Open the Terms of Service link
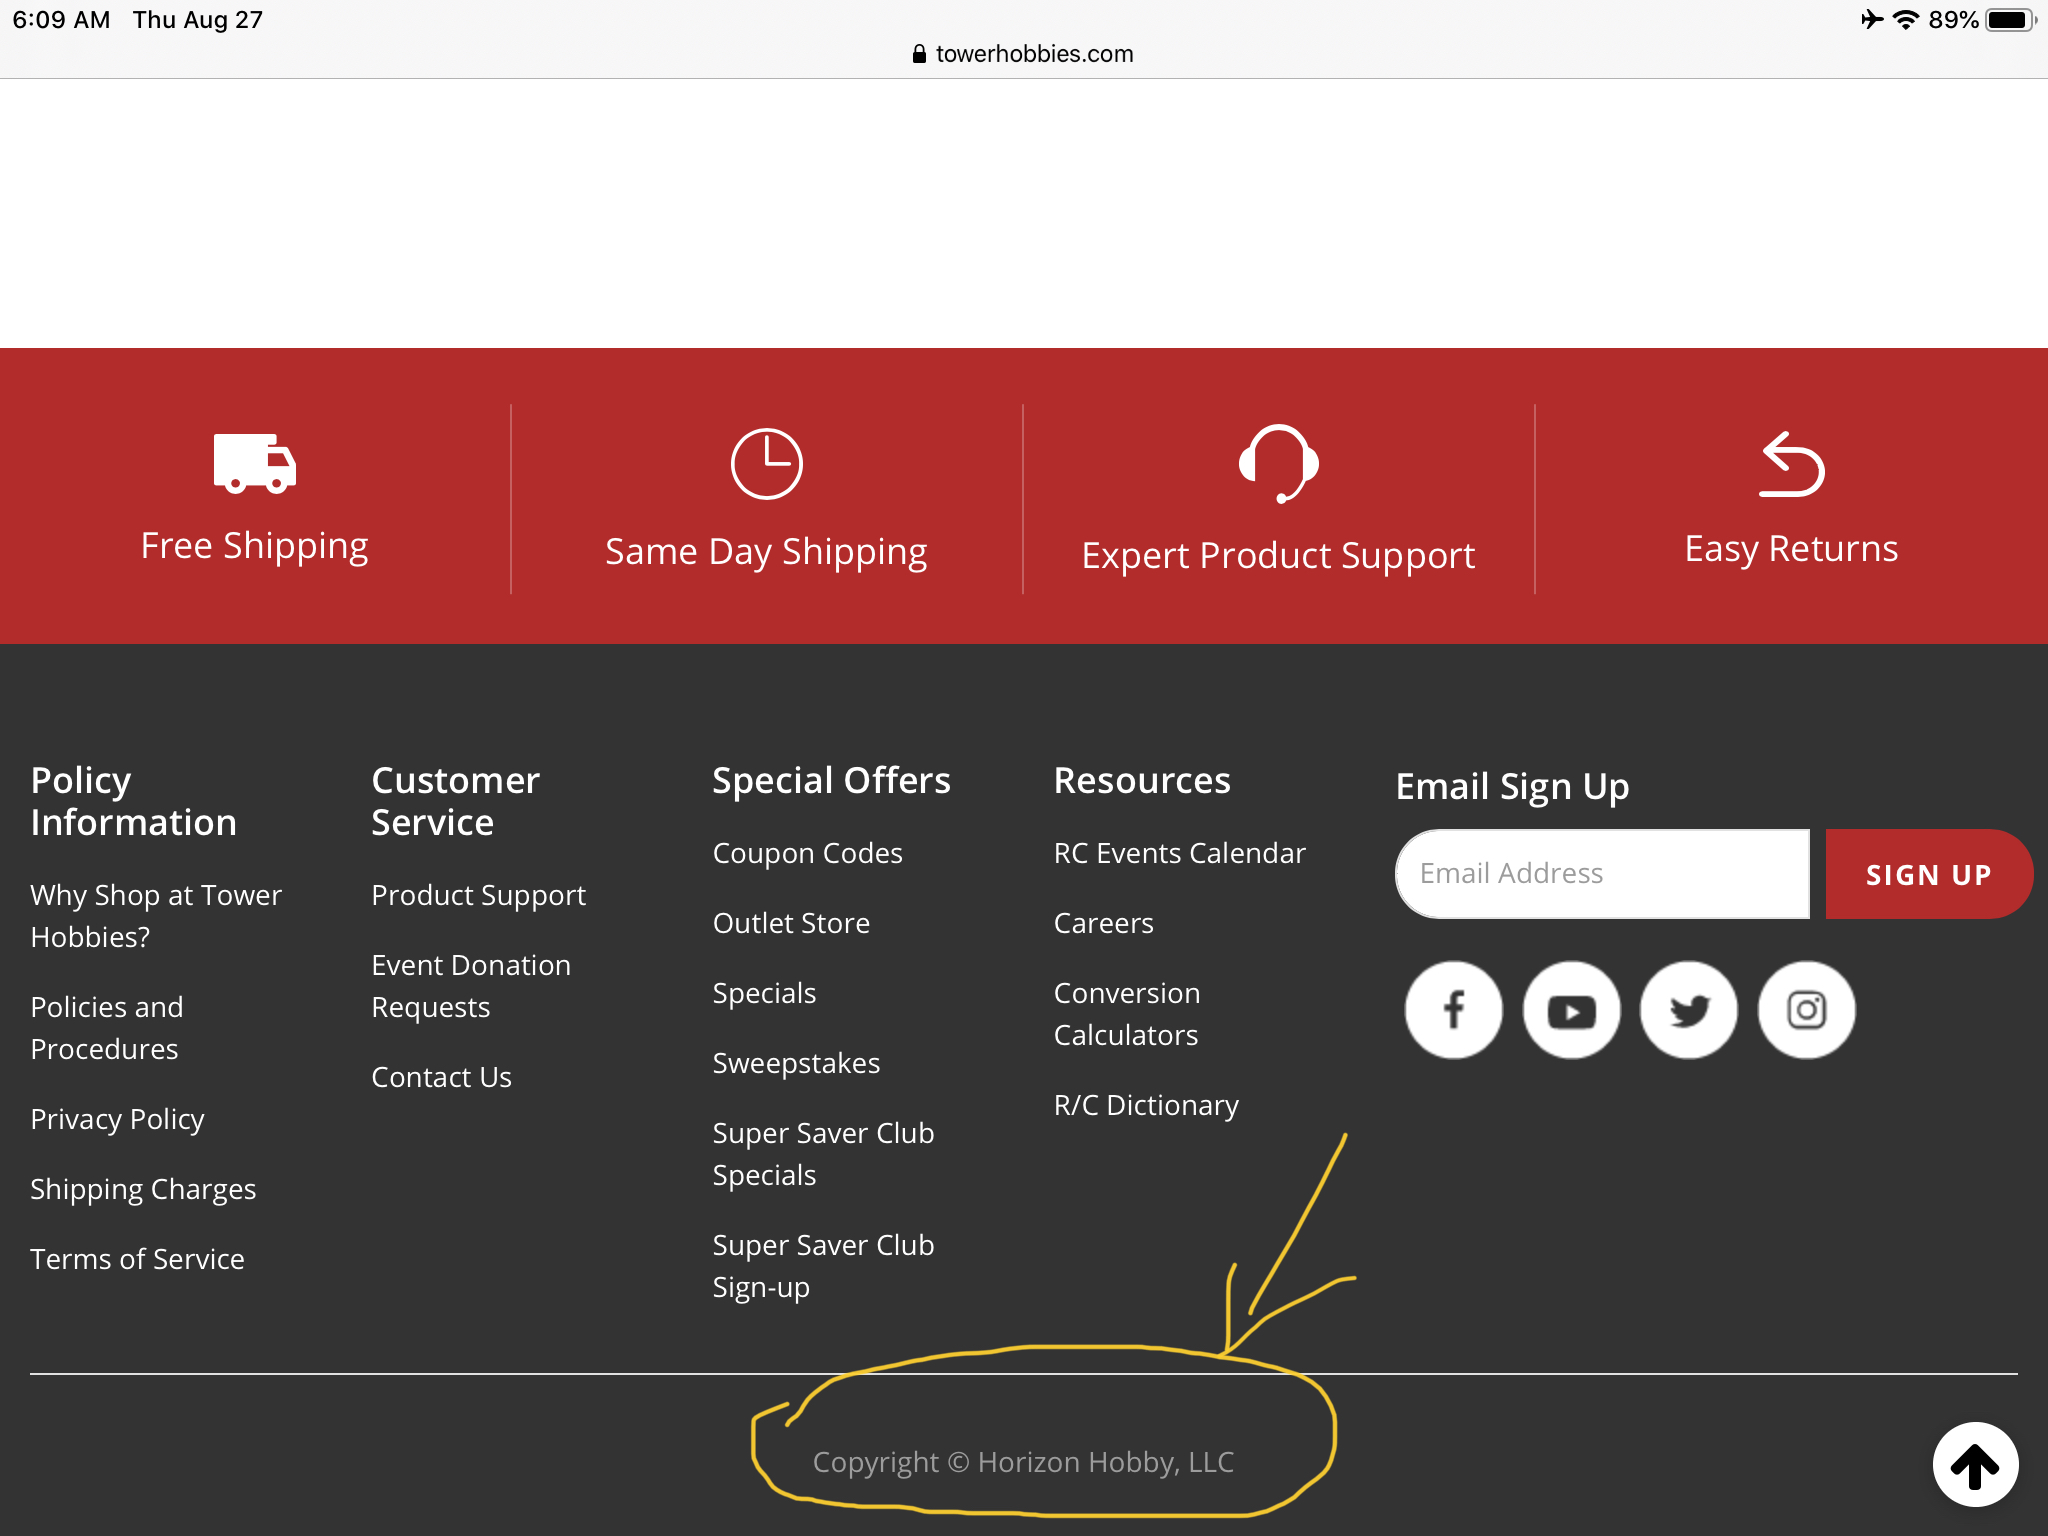 pos(137,1259)
